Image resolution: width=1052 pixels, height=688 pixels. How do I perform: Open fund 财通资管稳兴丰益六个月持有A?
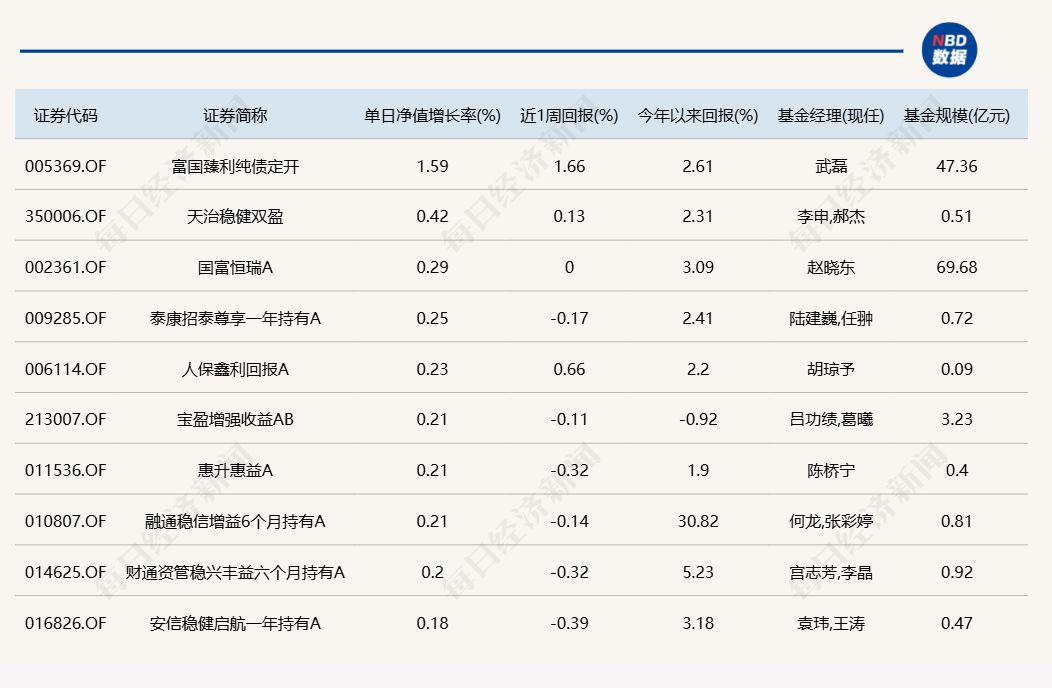click(235, 572)
